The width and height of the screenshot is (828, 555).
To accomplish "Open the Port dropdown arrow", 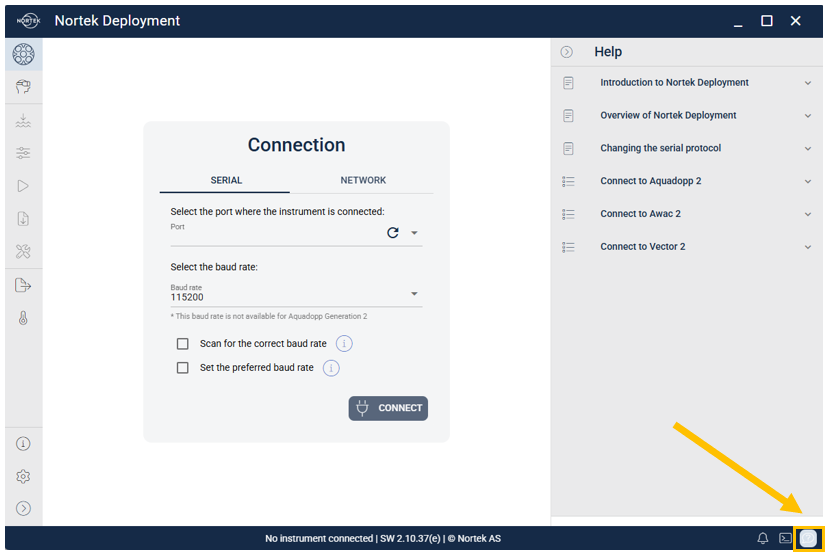I will 415,233.
